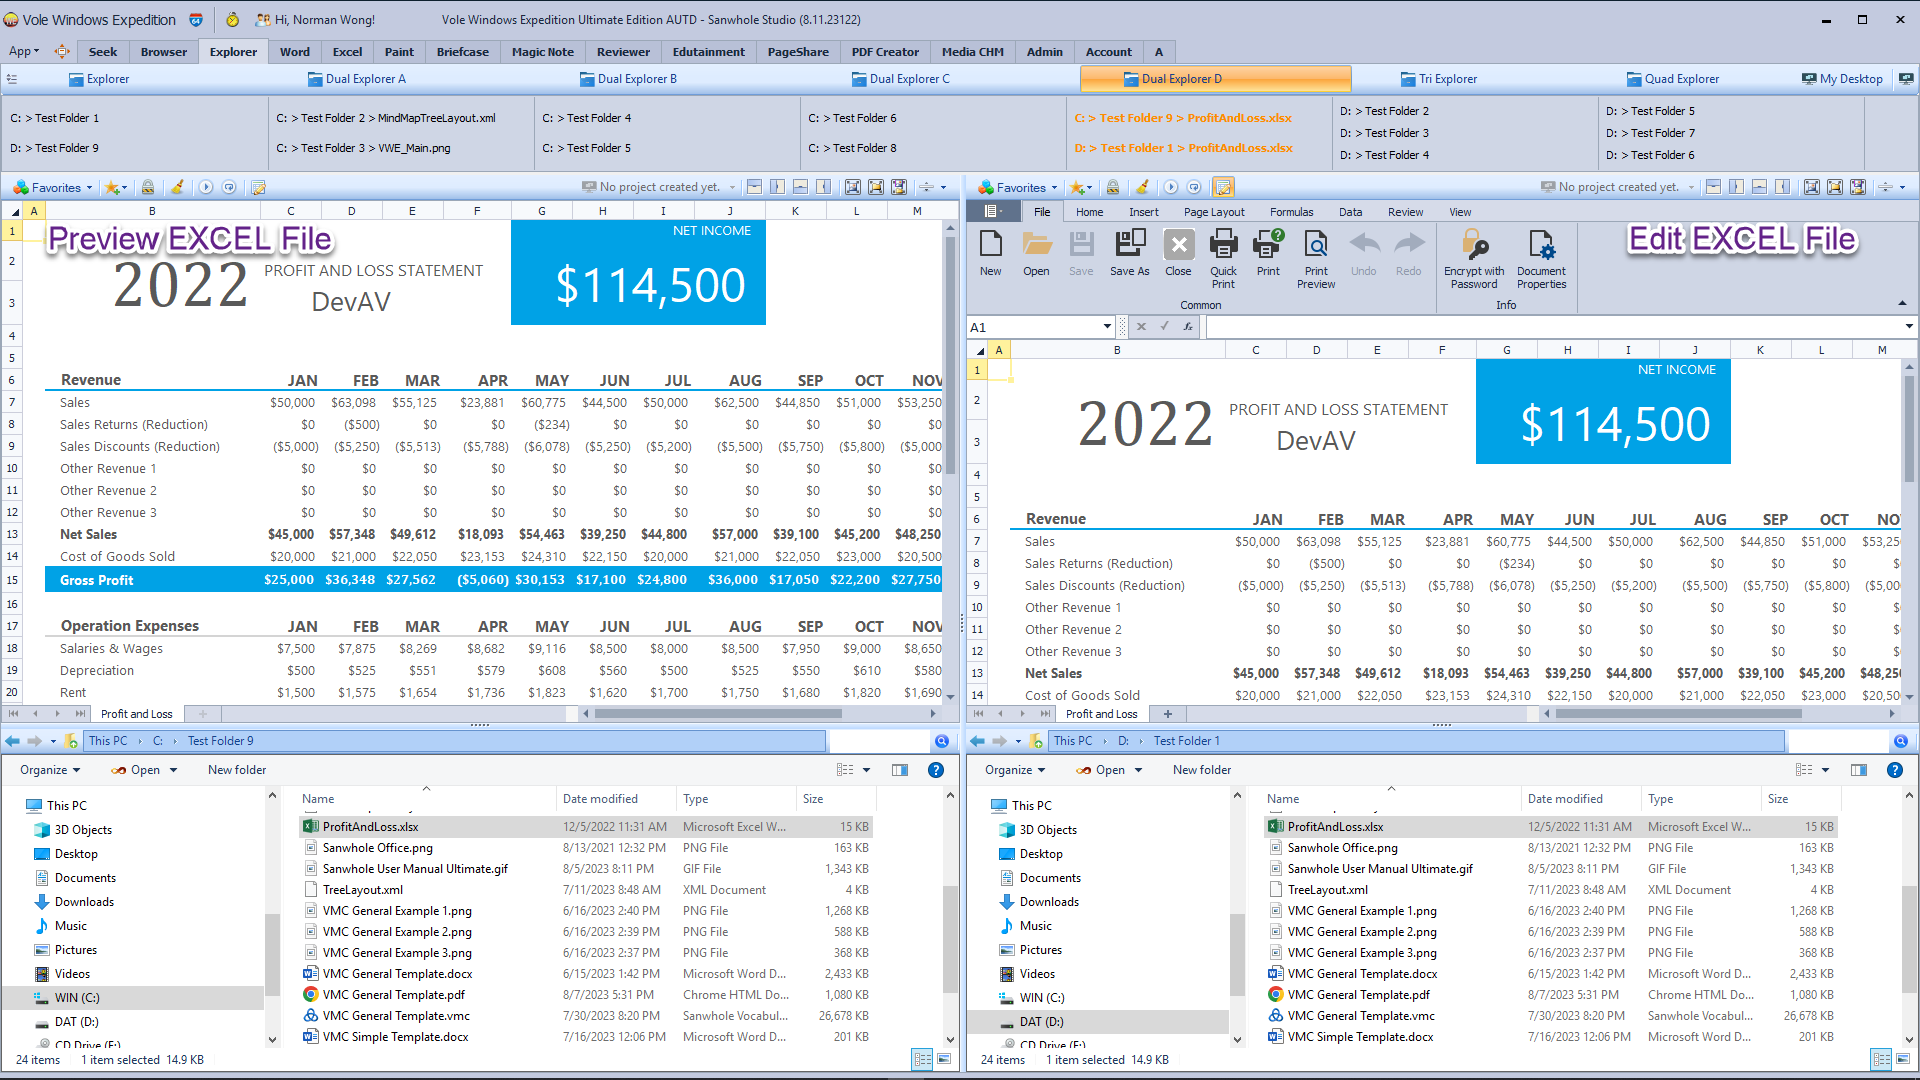Click the forward play icon in left pane toolbar
The image size is (1920, 1080).
pyautogui.click(x=206, y=187)
